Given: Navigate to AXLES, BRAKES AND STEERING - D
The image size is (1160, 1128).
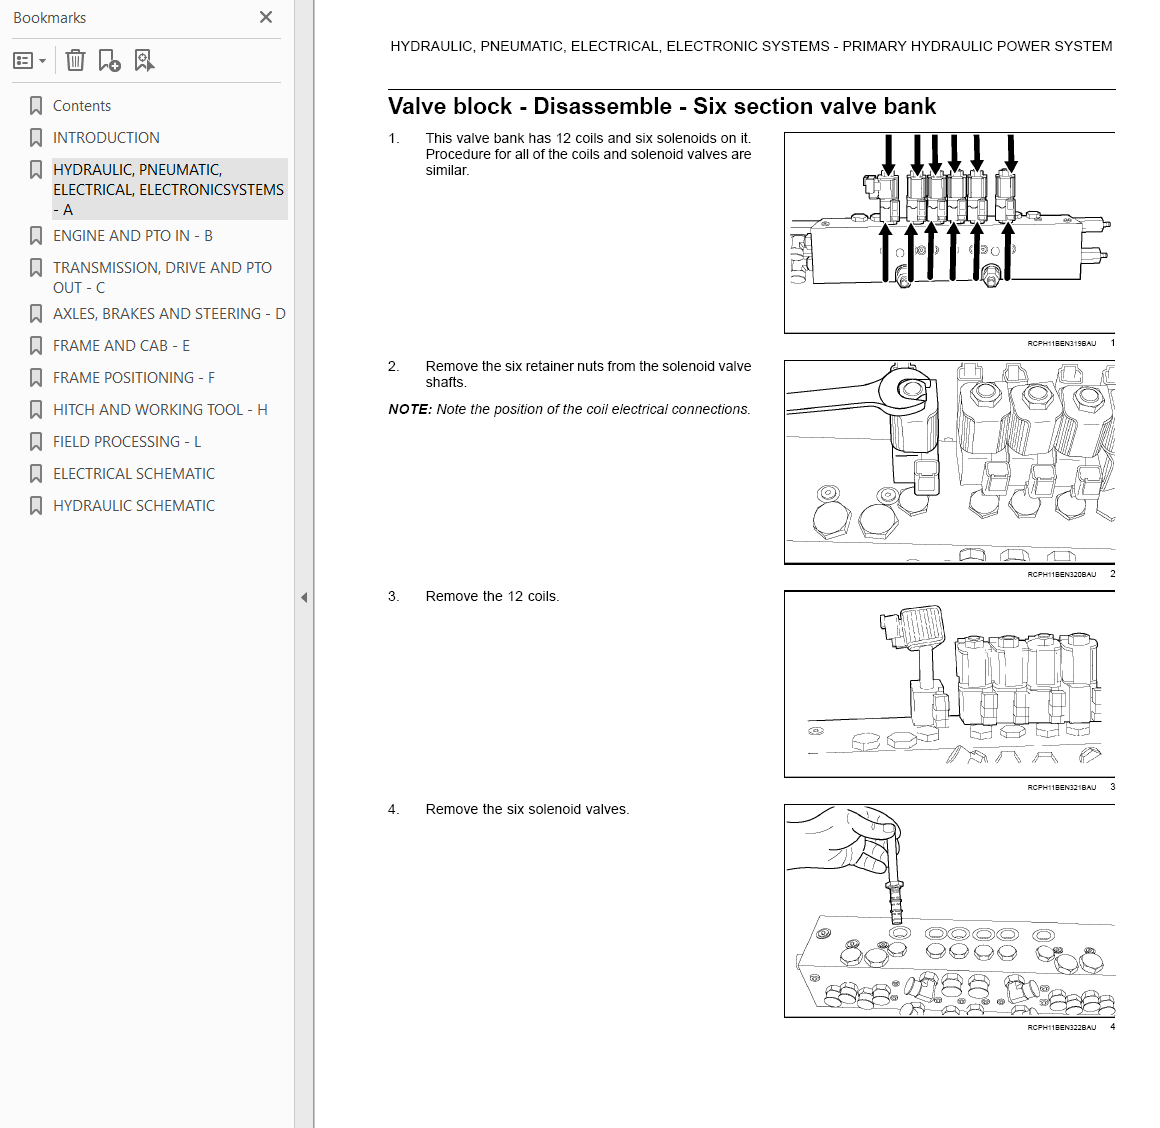Looking at the screenshot, I should [x=169, y=314].
